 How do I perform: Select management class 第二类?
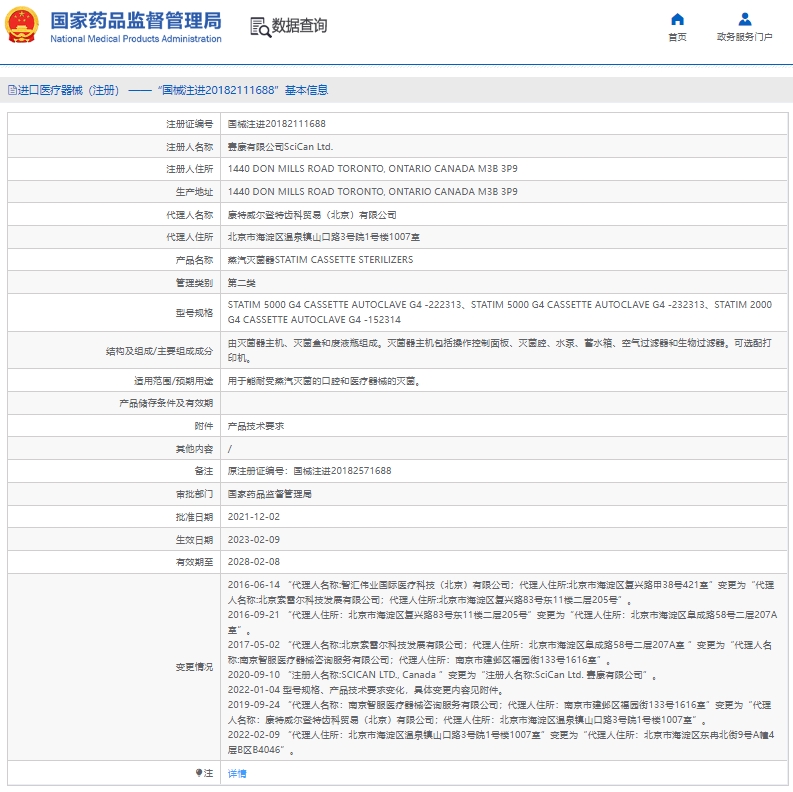tap(241, 283)
